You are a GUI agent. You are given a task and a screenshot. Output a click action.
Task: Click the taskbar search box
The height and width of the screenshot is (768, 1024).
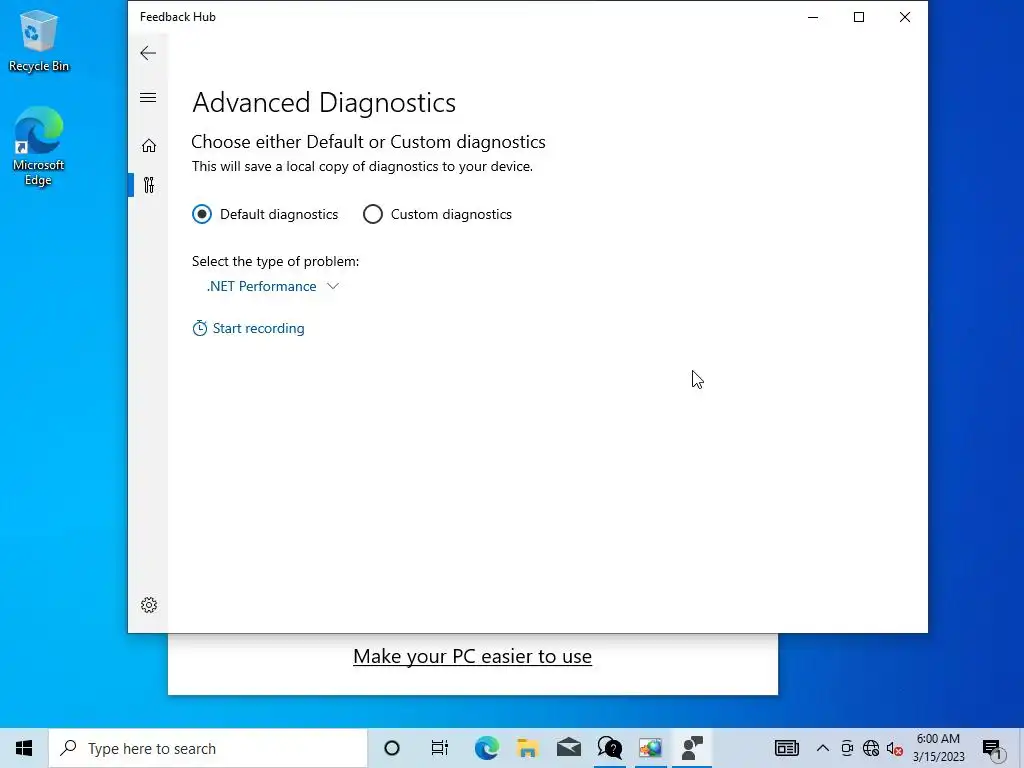[x=208, y=748]
